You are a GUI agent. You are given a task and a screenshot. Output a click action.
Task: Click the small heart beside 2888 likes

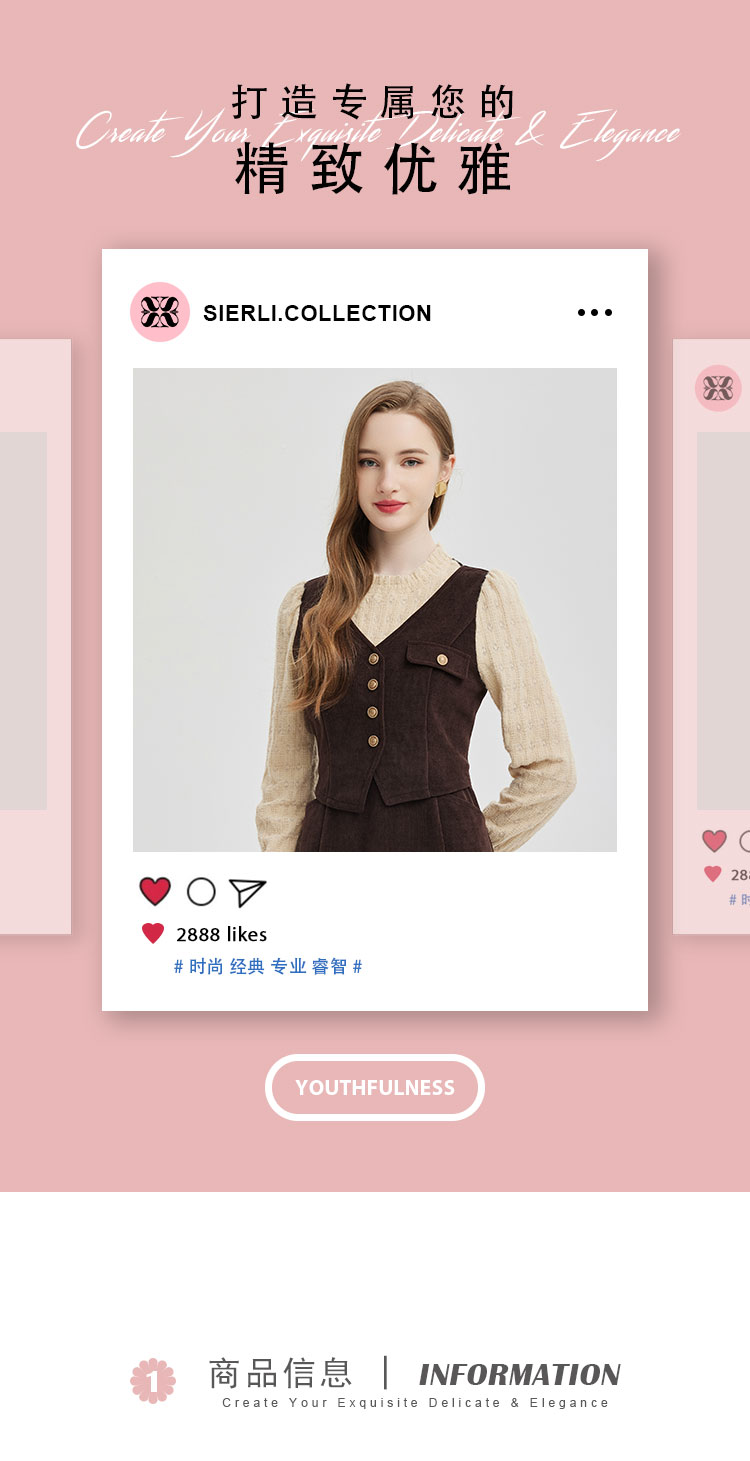pyautogui.click(x=153, y=934)
